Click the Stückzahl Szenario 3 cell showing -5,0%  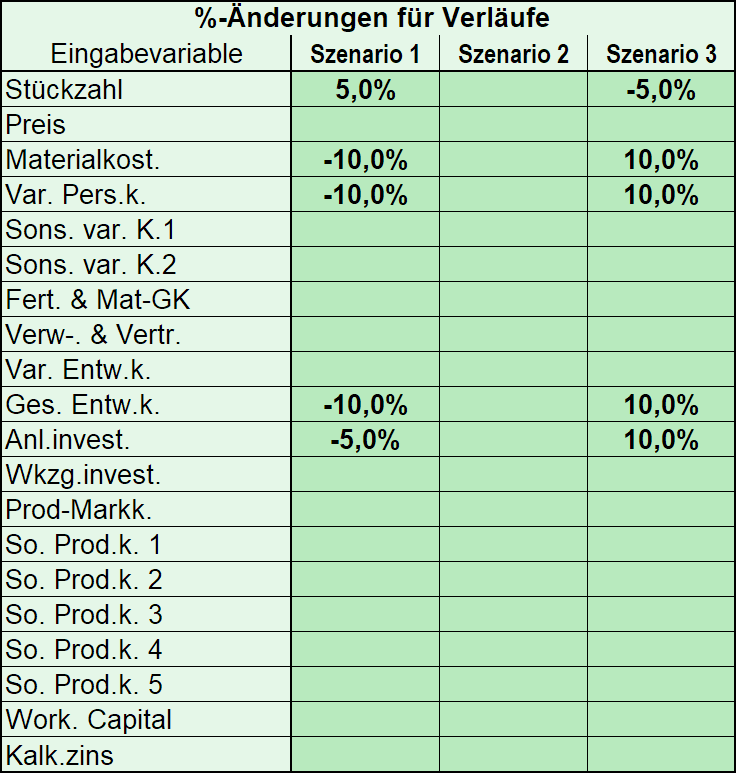point(661,89)
